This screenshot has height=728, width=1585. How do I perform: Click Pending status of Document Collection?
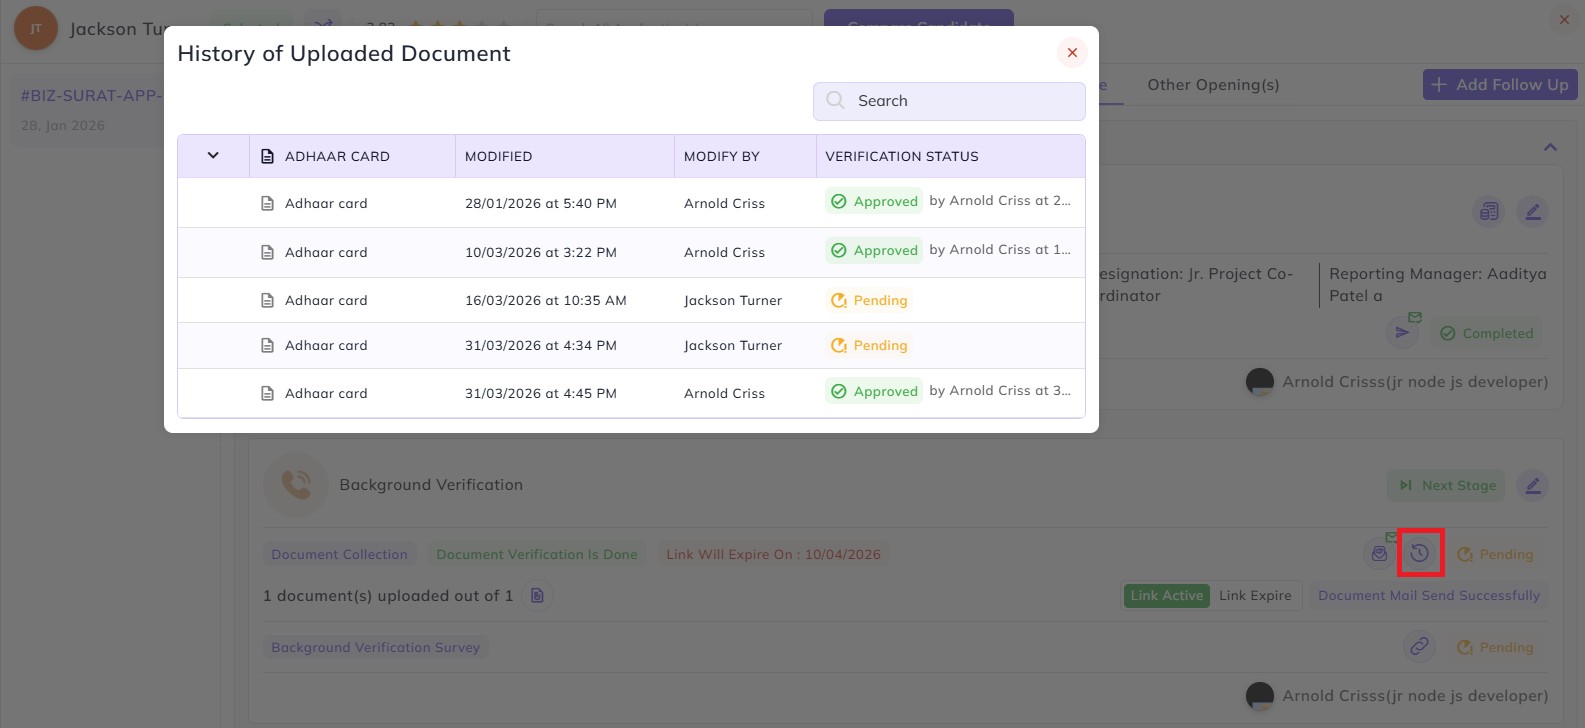pyautogui.click(x=1495, y=554)
